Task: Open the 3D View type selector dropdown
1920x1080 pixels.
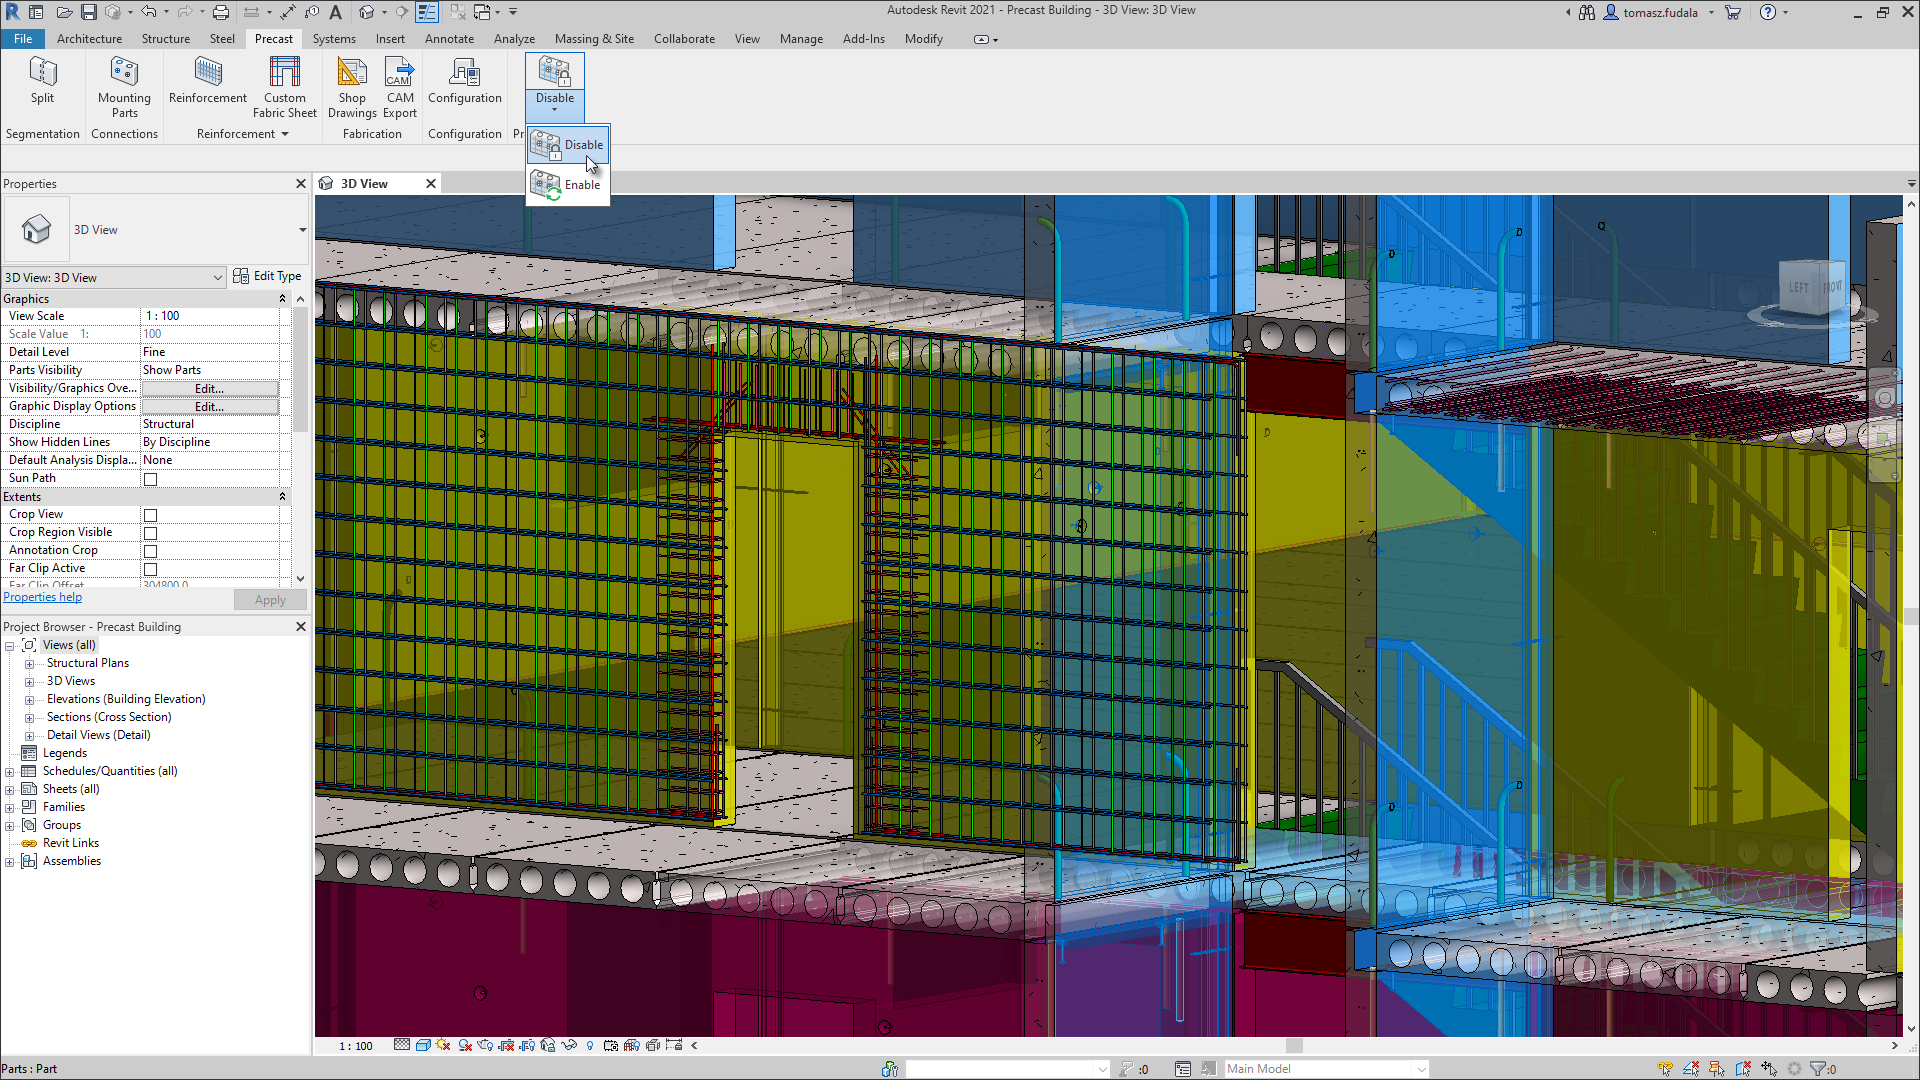Action: coord(302,230)
